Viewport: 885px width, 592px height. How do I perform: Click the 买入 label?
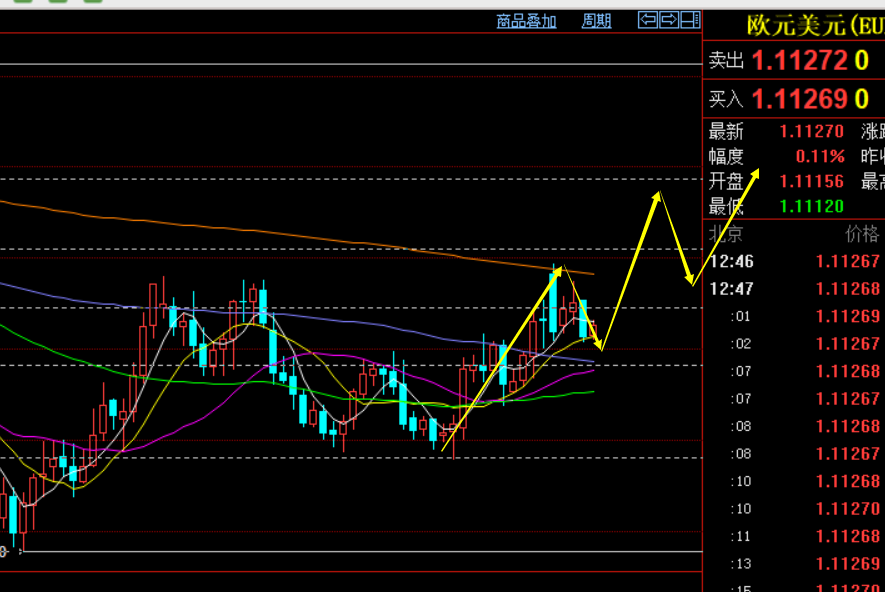[726, 99]
